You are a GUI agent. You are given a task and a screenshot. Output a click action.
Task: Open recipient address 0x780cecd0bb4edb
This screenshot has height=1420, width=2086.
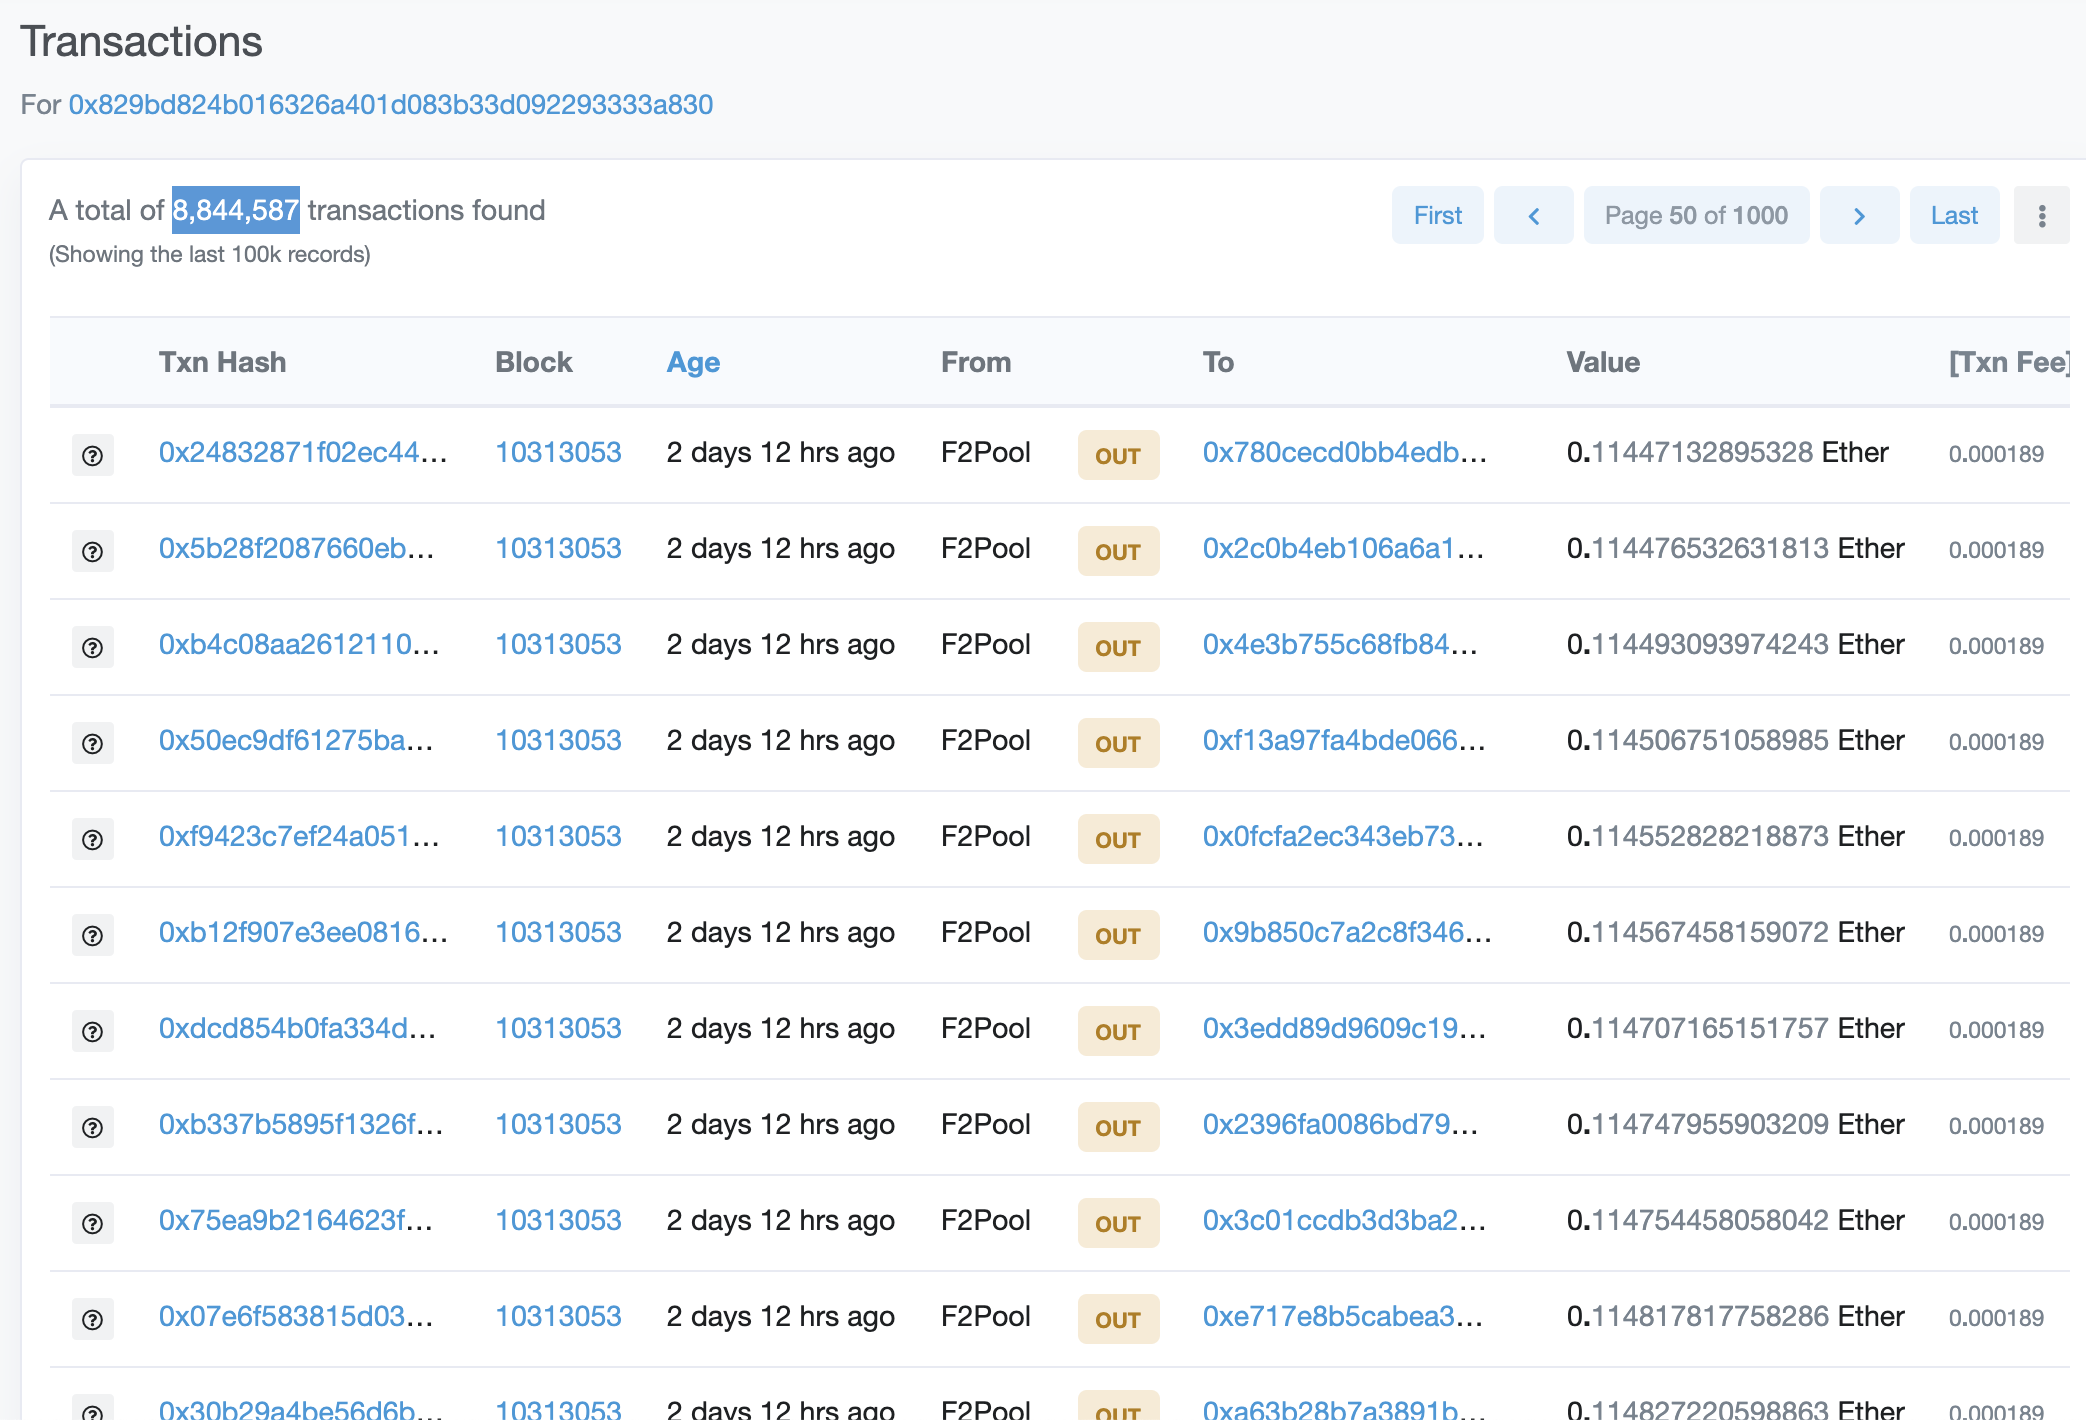coord(1345,452)
